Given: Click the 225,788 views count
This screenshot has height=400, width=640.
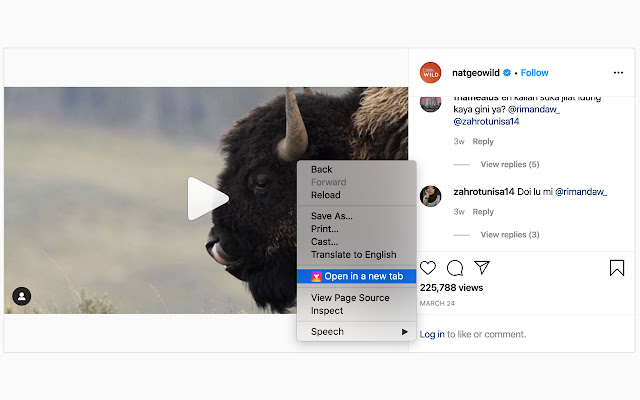Looking at the screenshot, I should tap(451, 288).
